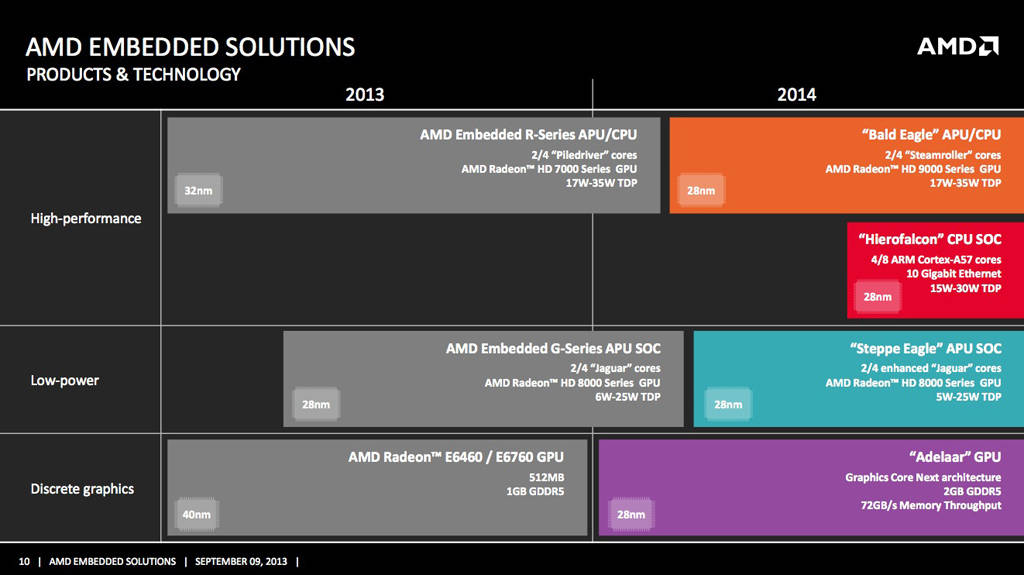
Task: Click the 2014 year heading
Action: (x=796, y=95)
